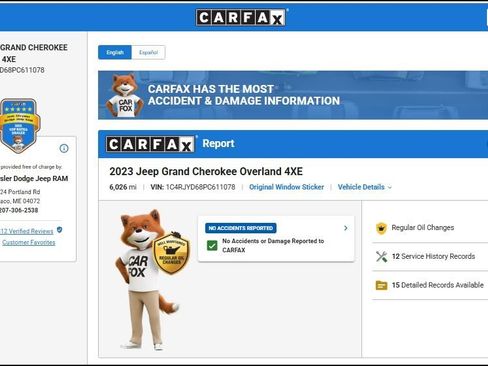
Task: Expand the Vehicle Details dropdown
Action: click(365, 187)
